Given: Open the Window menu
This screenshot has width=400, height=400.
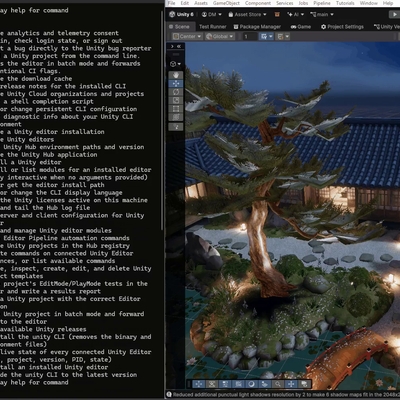Looking at the screenshot, I should tap(369, 3).
